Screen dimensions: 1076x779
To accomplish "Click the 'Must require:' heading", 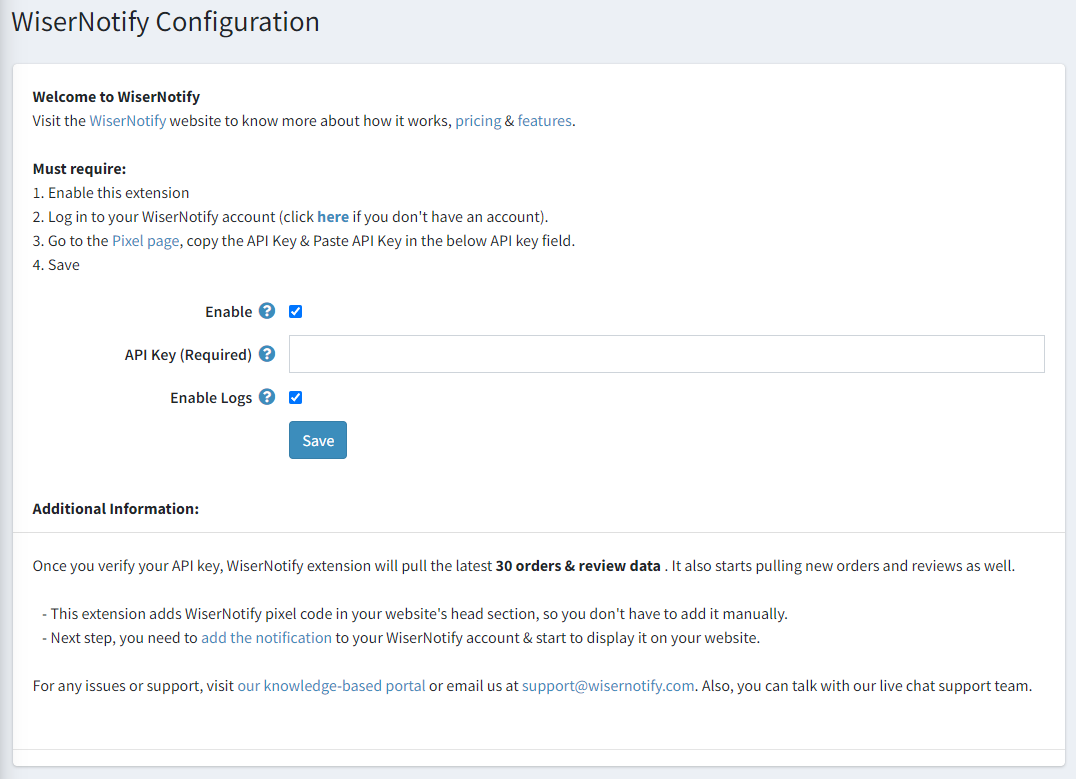I will (x=80, y=169).
